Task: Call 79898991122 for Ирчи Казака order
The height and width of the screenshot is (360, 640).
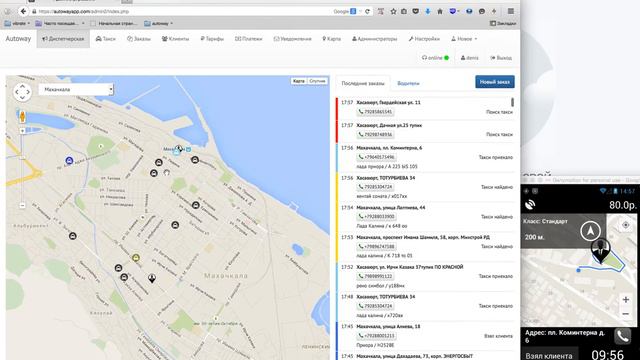Action: pyautogui.click(x=376, y=276)
